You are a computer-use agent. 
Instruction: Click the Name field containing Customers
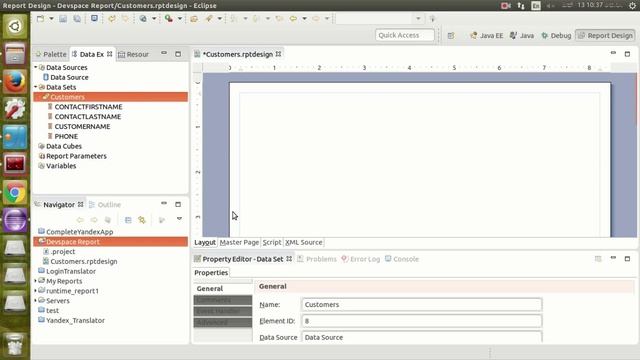click(422, 304)
